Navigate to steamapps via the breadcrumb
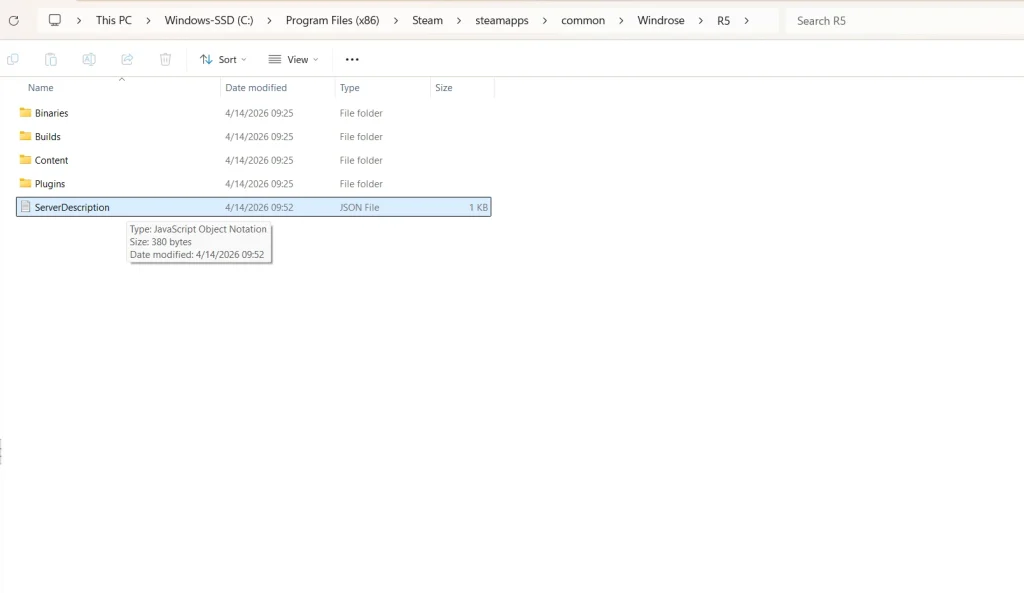Image resolution: width=1024 pixels, height=593 pixels. click(501, 20)
